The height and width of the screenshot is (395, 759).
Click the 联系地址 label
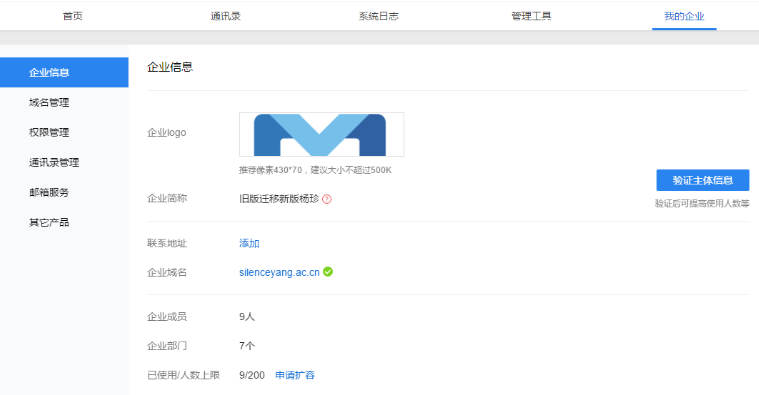(167, 243)
